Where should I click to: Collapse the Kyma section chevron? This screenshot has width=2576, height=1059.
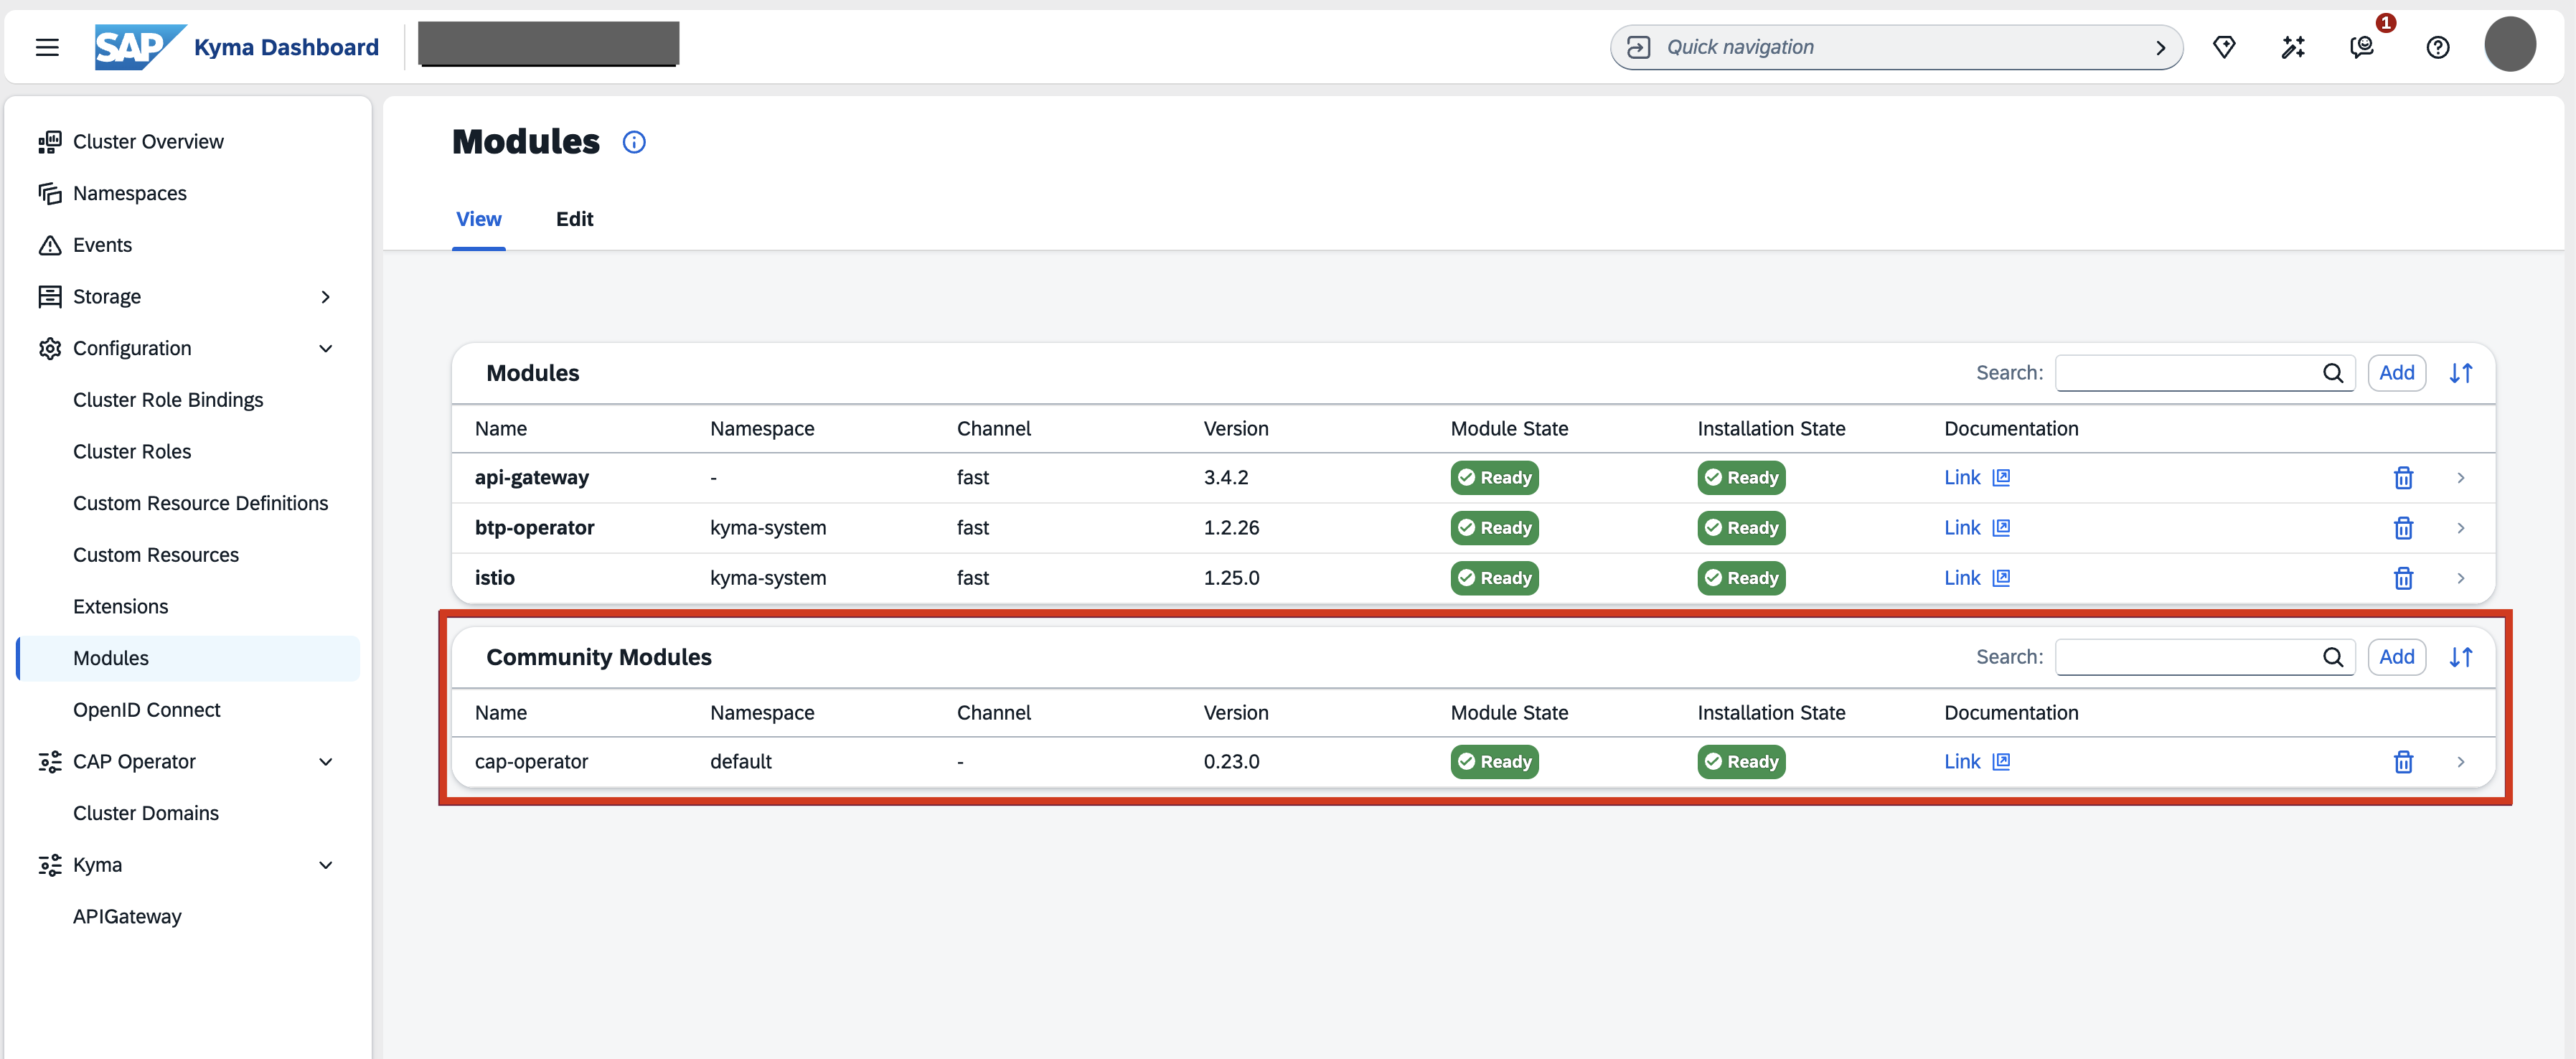[x=325, y=865]
